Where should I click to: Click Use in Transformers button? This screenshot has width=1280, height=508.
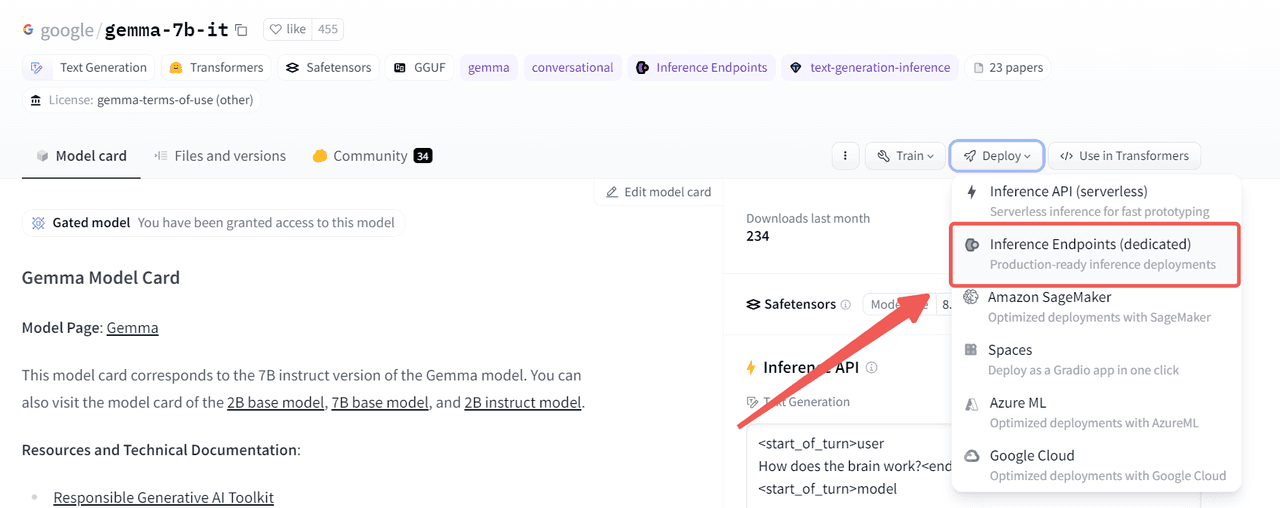[x=1124, y=156]
